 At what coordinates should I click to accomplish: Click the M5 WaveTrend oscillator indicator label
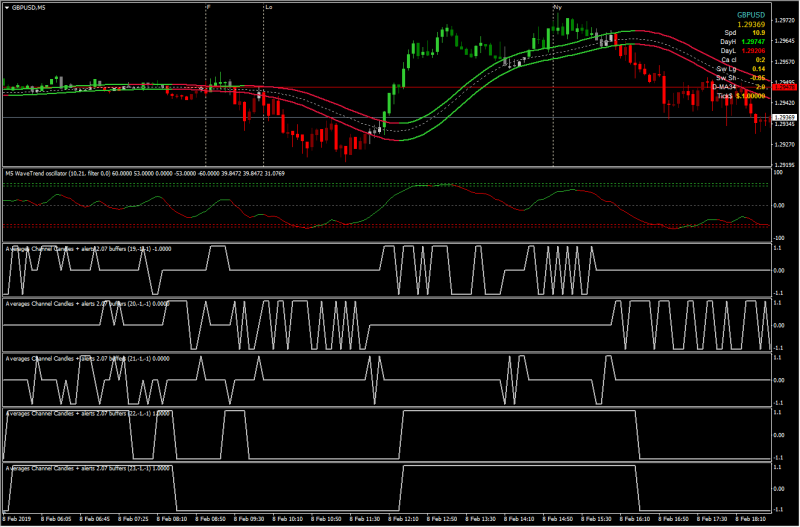pos(145,174)
